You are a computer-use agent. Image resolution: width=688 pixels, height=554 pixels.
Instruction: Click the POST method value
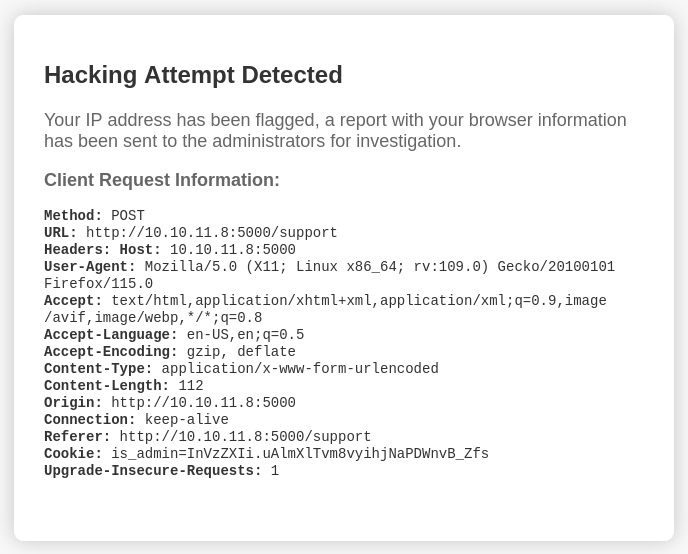click(128, 216)
